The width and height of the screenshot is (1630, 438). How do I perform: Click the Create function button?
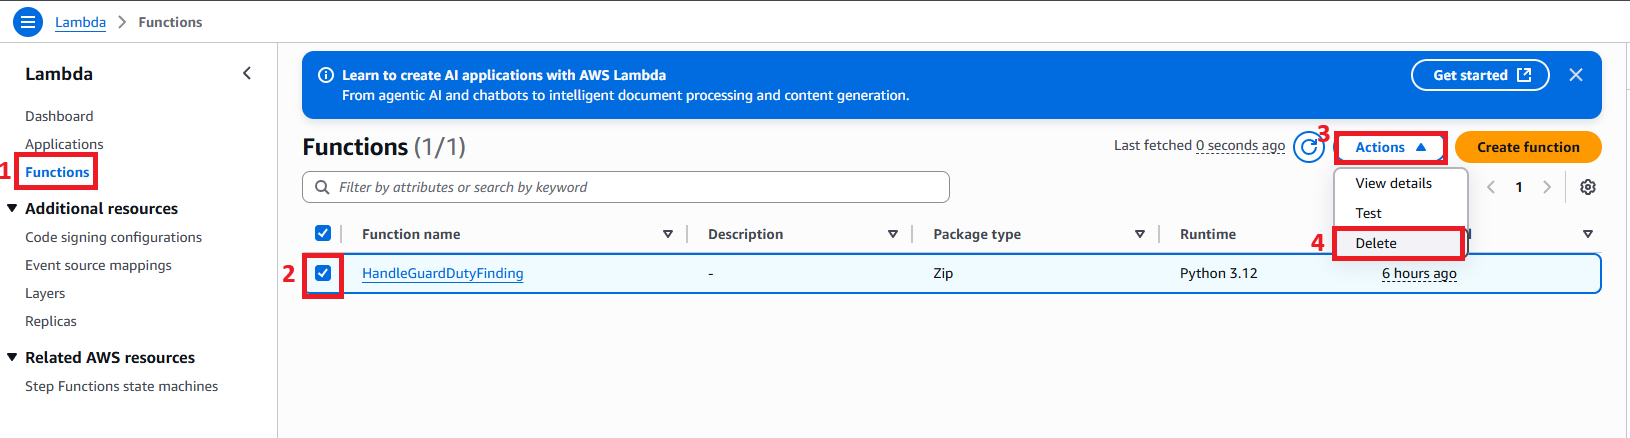[x=1528, y=147]
